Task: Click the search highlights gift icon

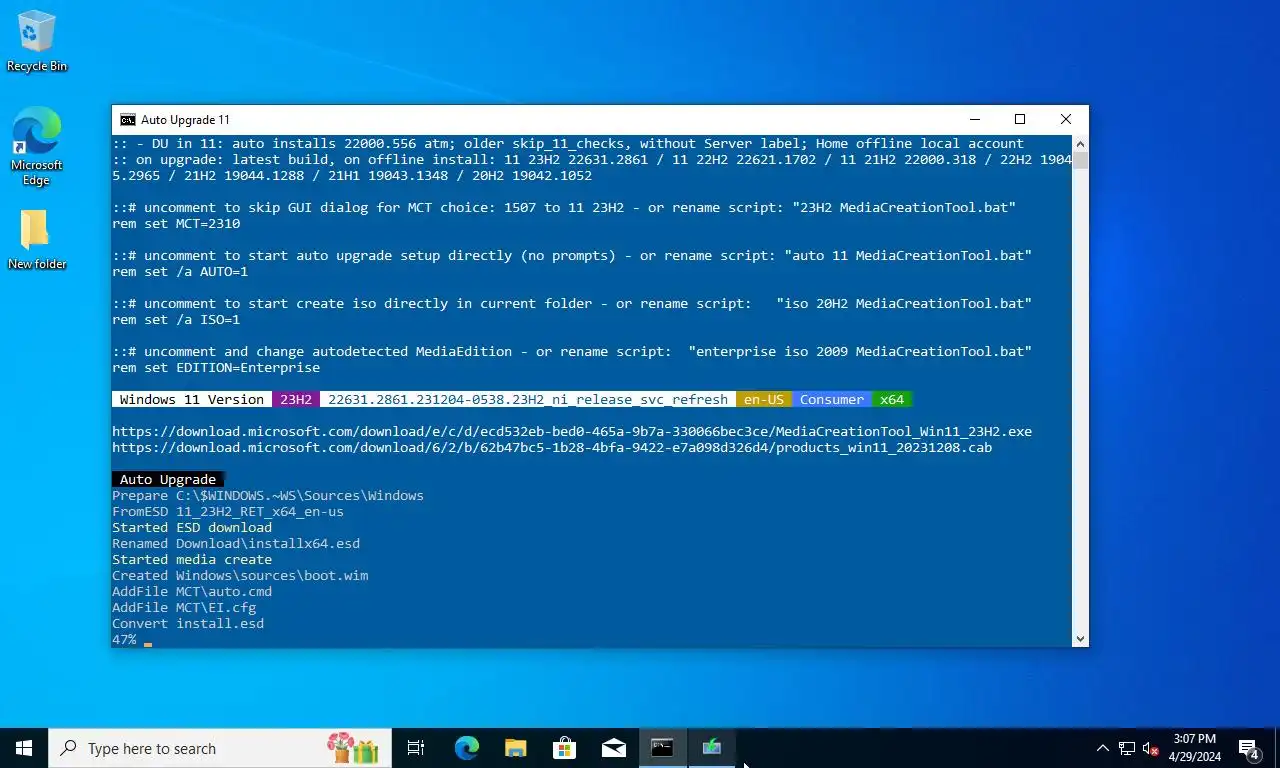Action: (352, 748)
